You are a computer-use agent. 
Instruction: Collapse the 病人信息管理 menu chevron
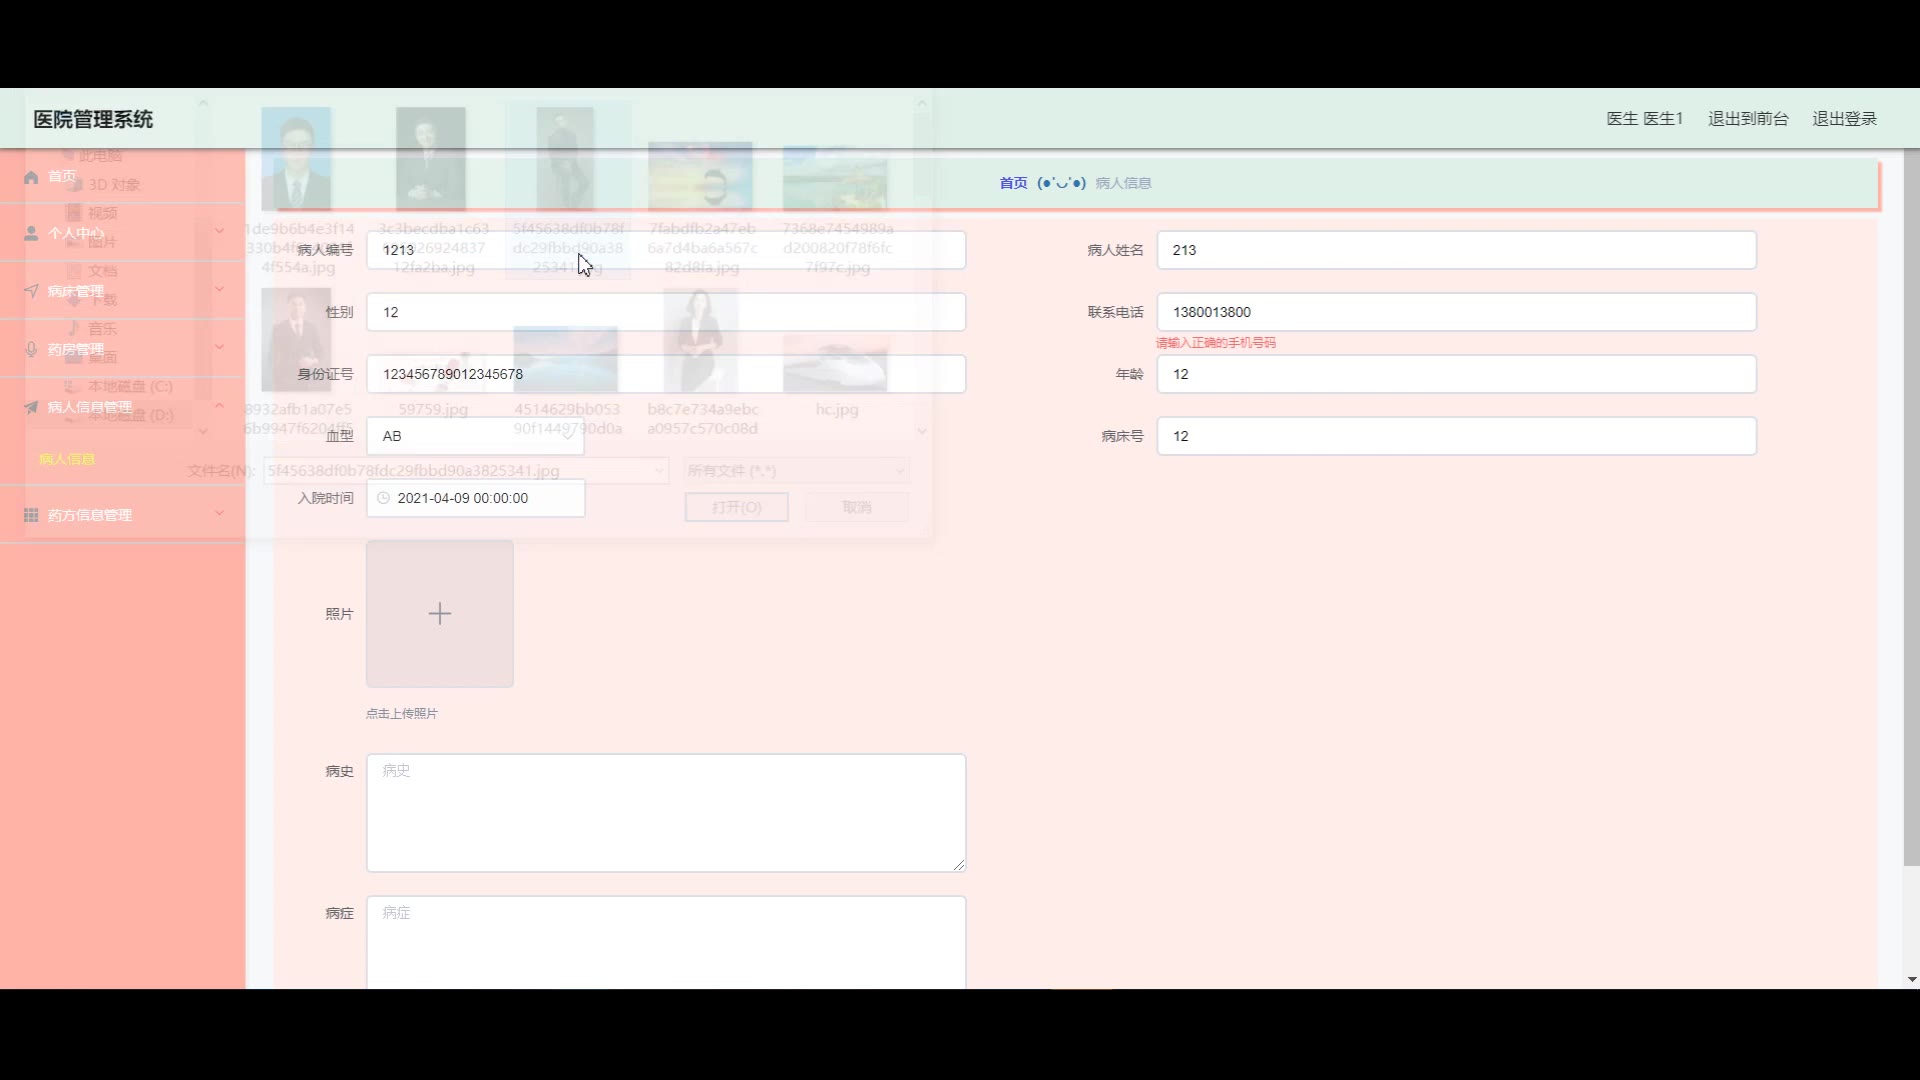pos(219,405)
